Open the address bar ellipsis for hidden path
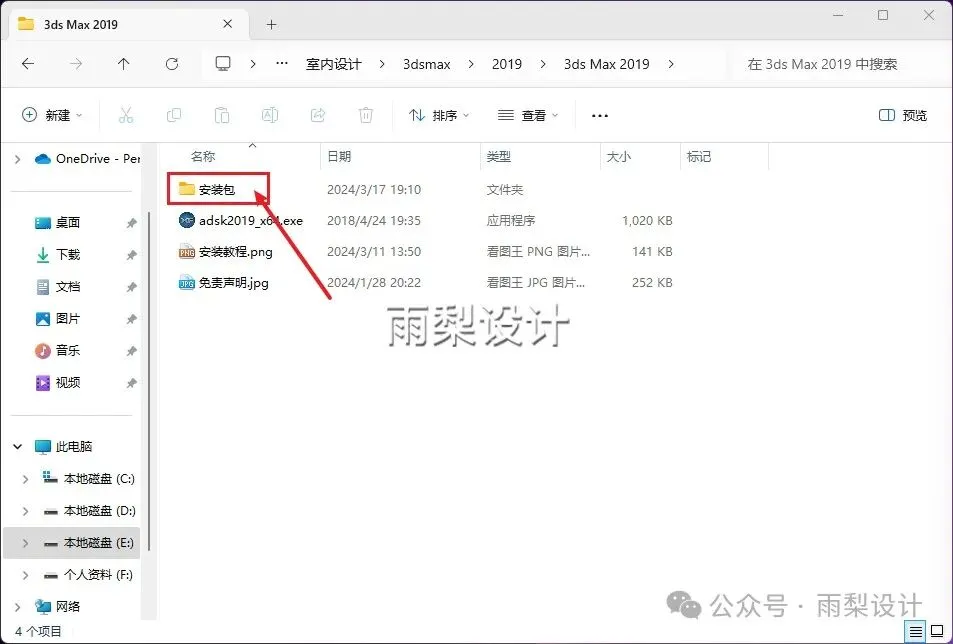 click(x=281, y=63)
